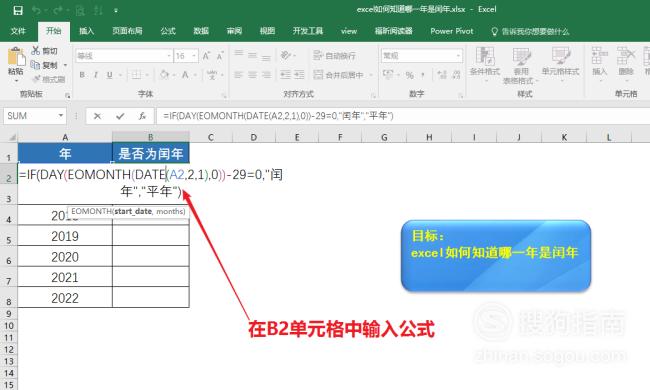The image size is (650, 390).
Task: Toggle Underline formatting
Action: [x=109, y=75]
